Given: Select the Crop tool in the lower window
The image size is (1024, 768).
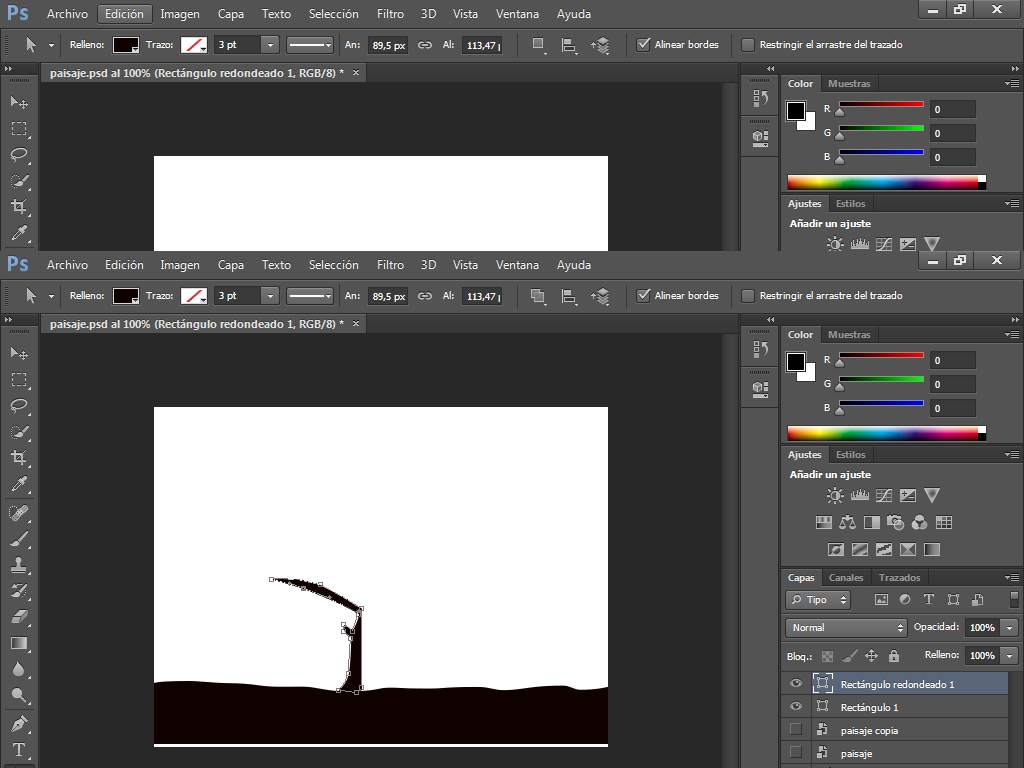Looking at the screenshot, I should (x=19, y=458).
